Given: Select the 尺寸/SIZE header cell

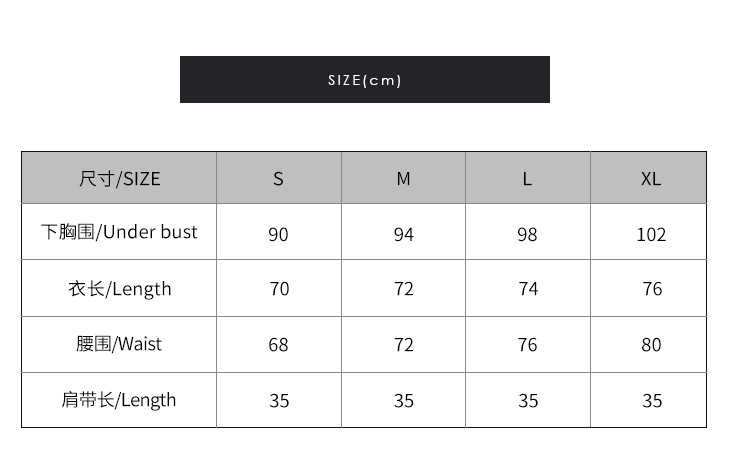Looking at the screenshot, I should 119,179.
